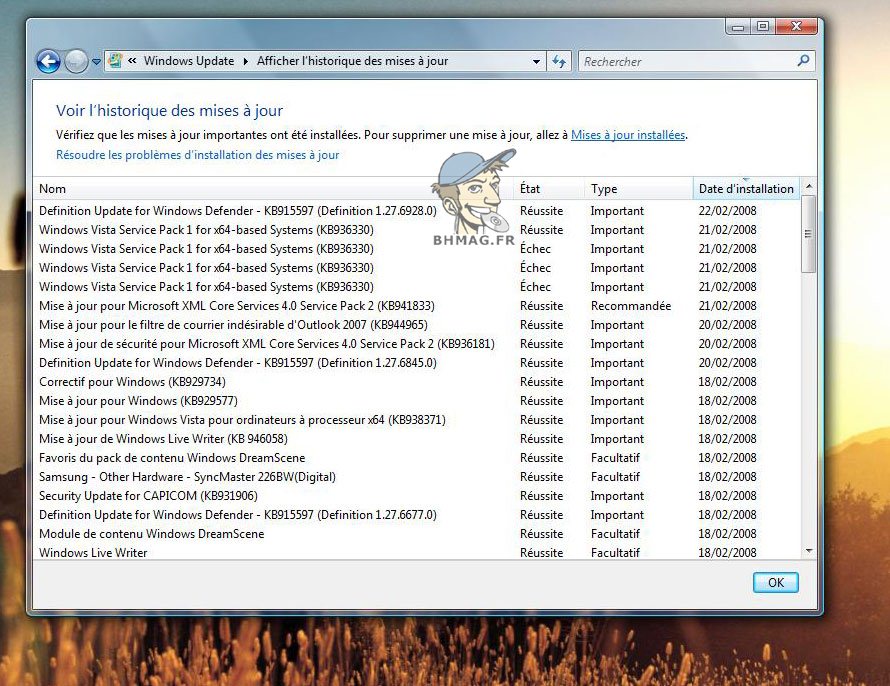Viewport: 890px width, 686px height.
Task: Click the Windows Update icon in address bar
Action: click(115, 61)
